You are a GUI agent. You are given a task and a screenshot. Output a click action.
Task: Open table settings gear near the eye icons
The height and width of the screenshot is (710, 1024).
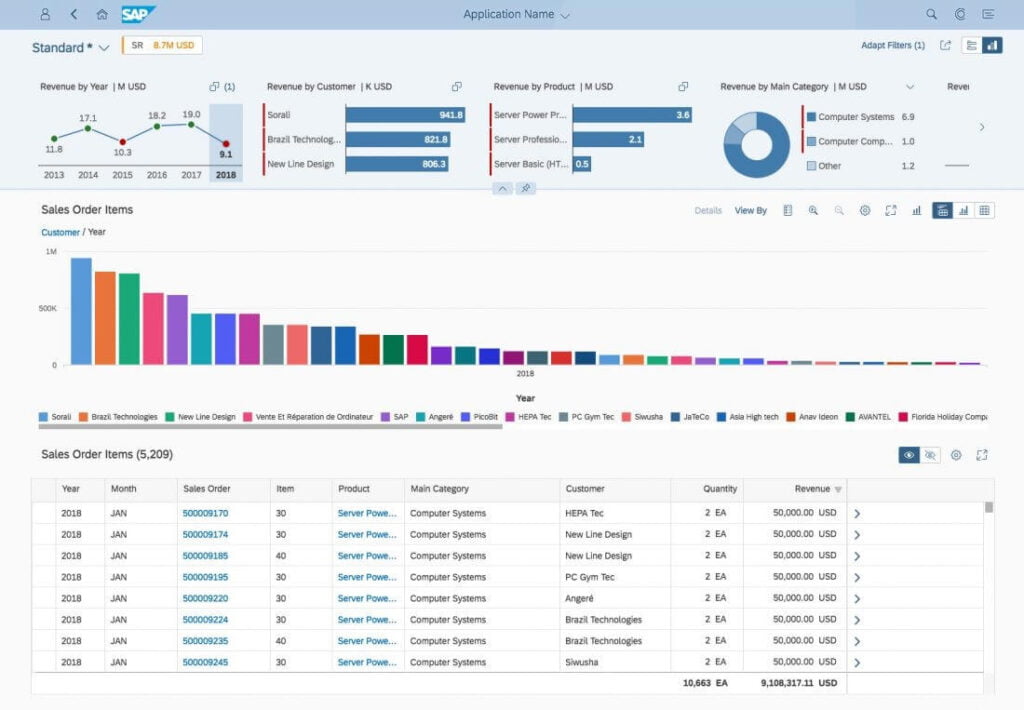[956, 455]
